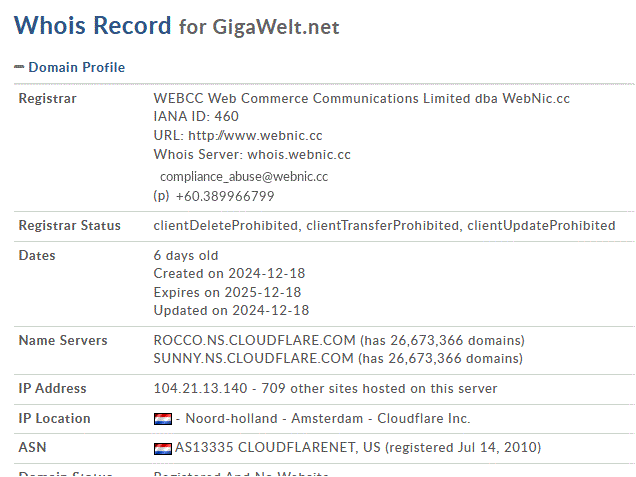The image size is (636, 477).
Task: Click the flag icon beside AS13335
Action: pos(163,448)
